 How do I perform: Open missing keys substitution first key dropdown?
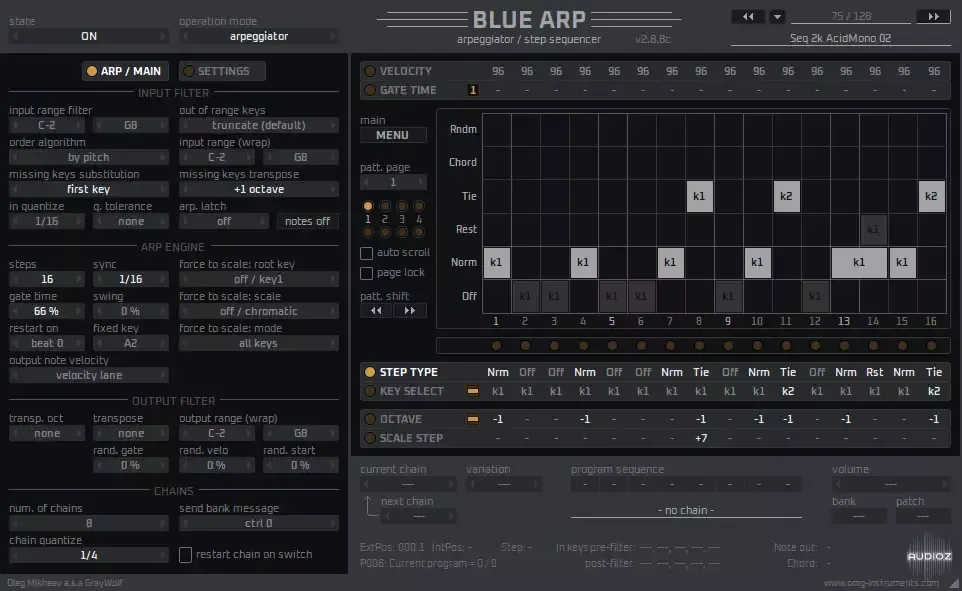coord(89,189)
